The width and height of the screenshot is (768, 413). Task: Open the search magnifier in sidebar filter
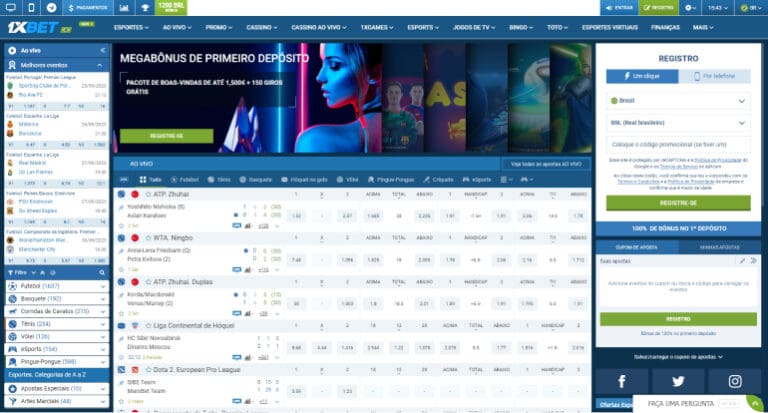click(102, 272)
